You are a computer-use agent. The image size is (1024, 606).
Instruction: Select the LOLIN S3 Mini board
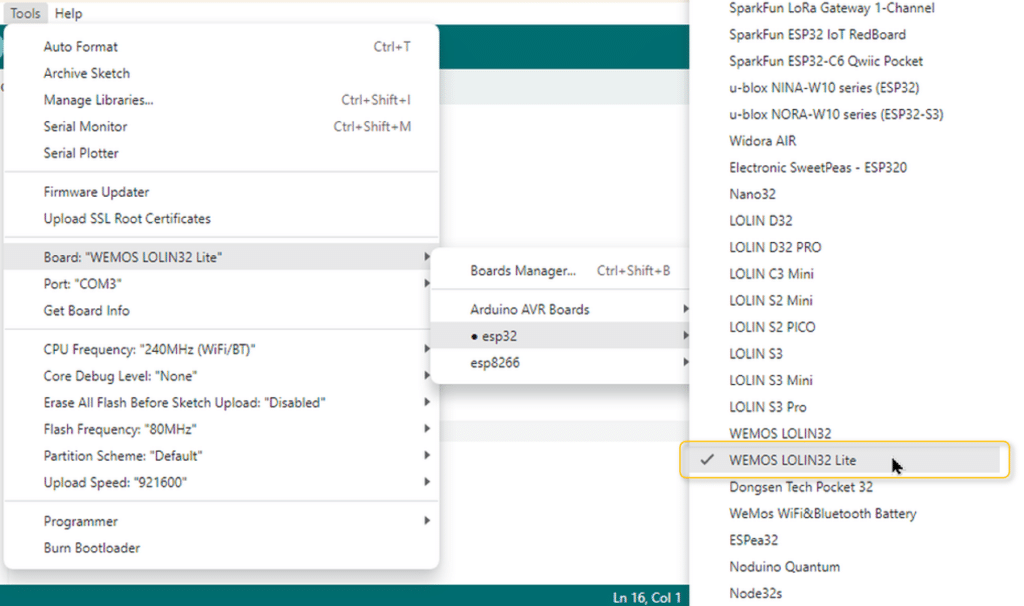tap(771, 381)
